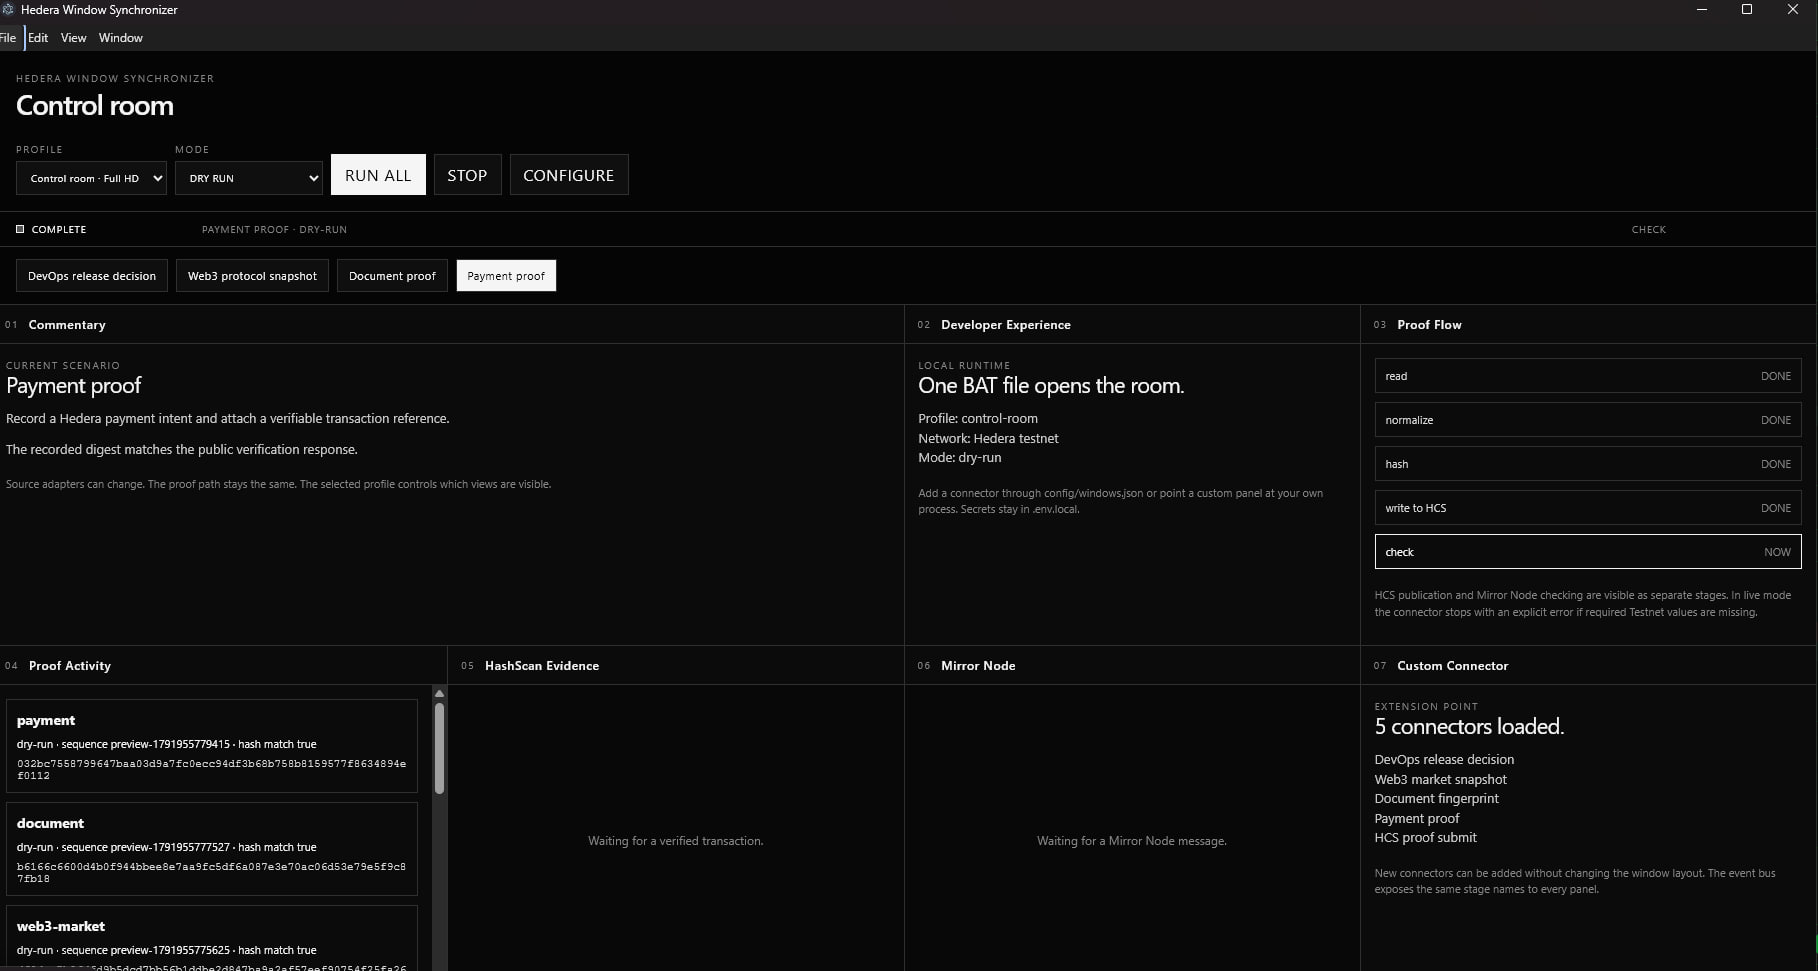Screen dimensions: 1818x971
Task: Open the Edit menu
Action: pyautogui.click(x=38, y=38)
